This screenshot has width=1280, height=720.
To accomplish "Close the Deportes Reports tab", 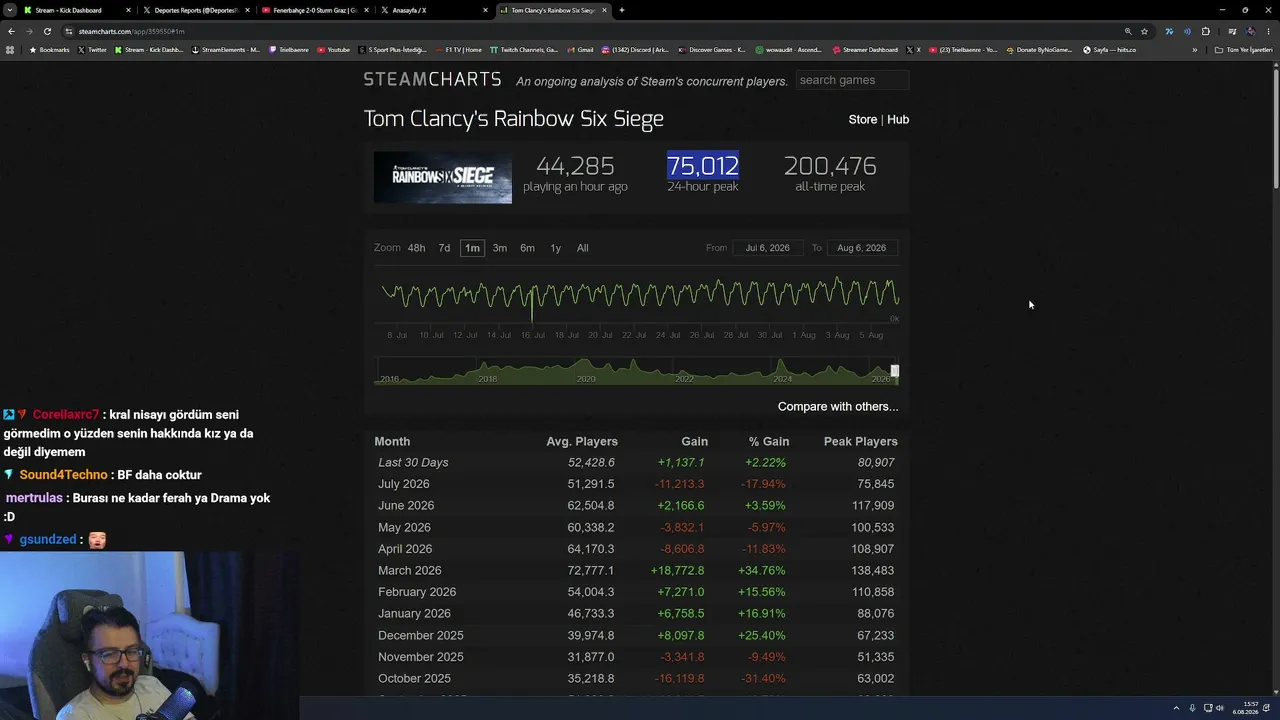I will pos(247,10).
